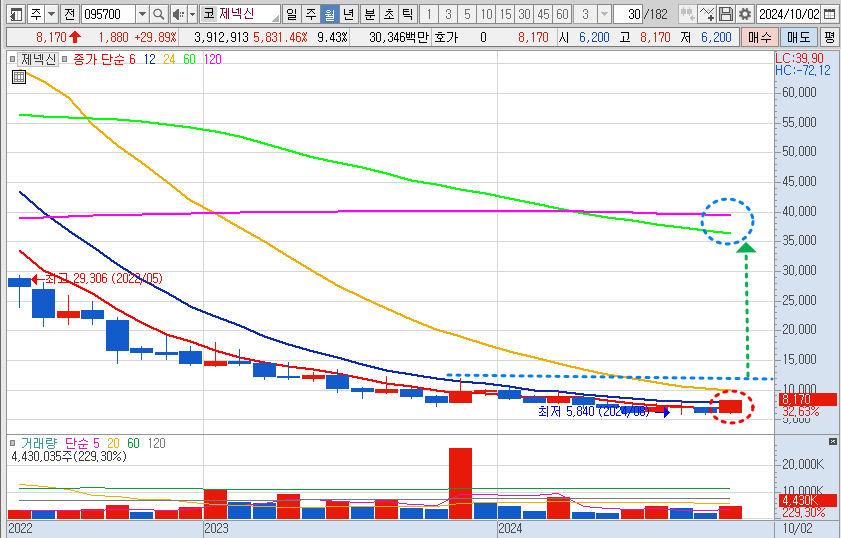The image size is (841, 538).
Task: Click the 거래량 volume legend label
Action: point(39,443)
